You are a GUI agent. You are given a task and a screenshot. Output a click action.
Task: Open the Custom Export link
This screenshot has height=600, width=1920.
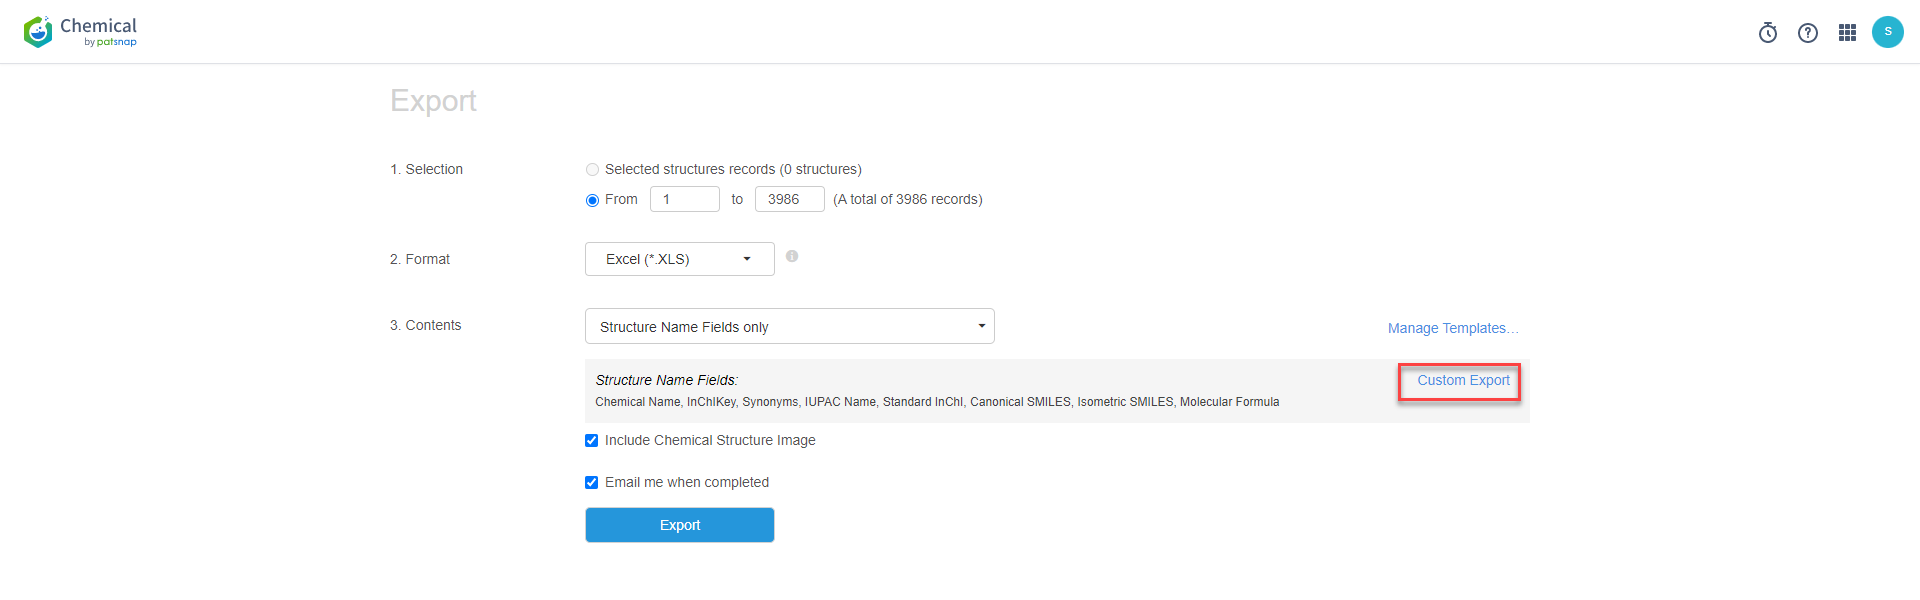pyautogui.click(x=1462, y=381)
